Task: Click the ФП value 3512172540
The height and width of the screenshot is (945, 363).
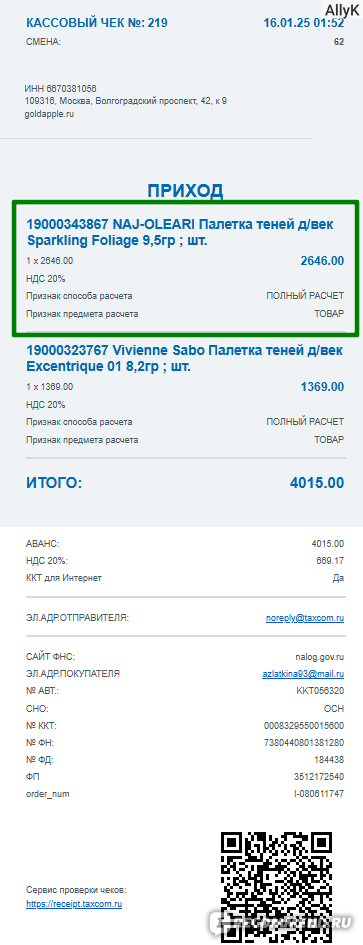Action: tap(319, 777)
